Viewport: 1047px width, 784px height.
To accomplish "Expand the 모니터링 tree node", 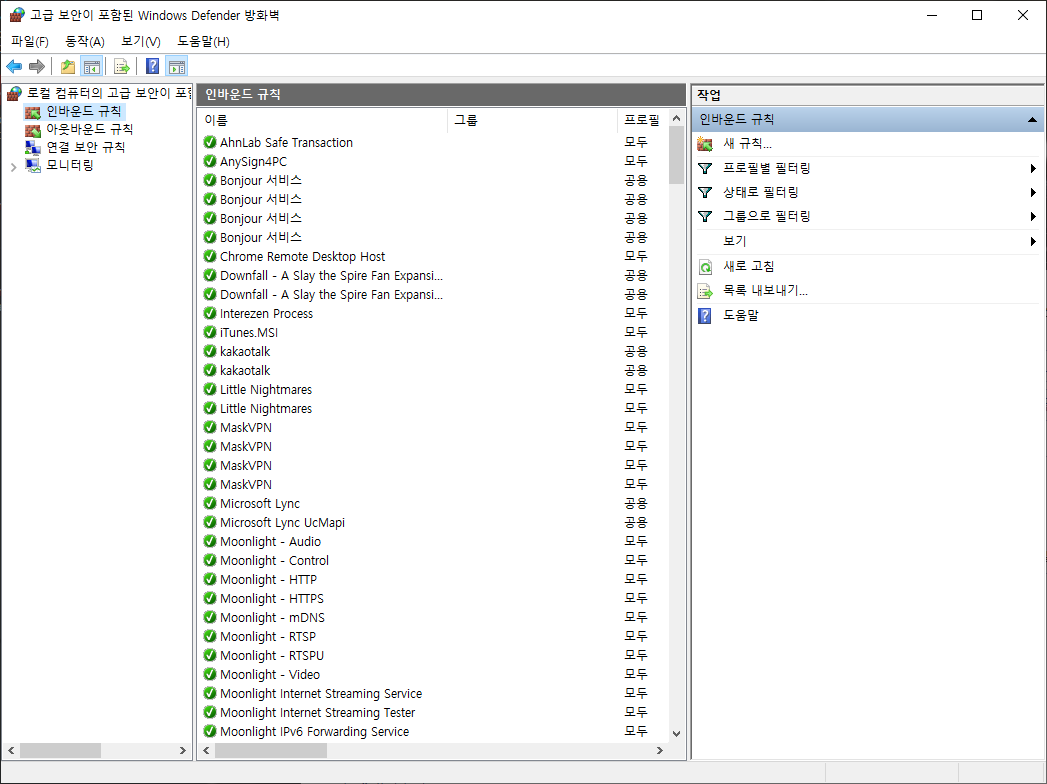I will 13,166.
